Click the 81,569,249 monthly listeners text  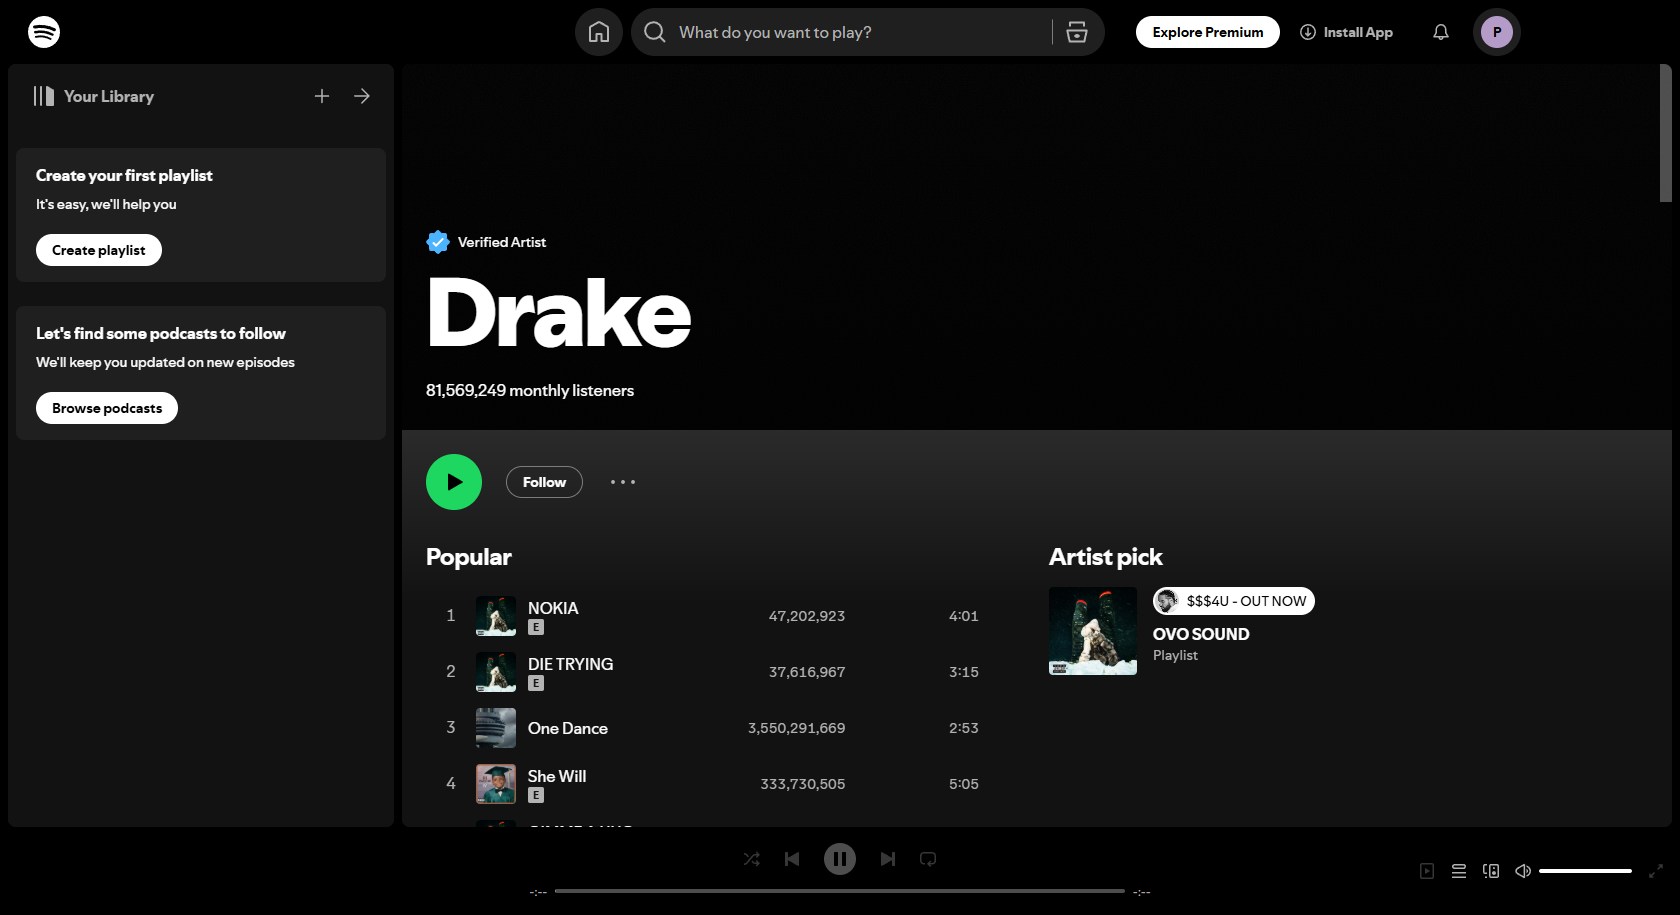tap(530, 390)
